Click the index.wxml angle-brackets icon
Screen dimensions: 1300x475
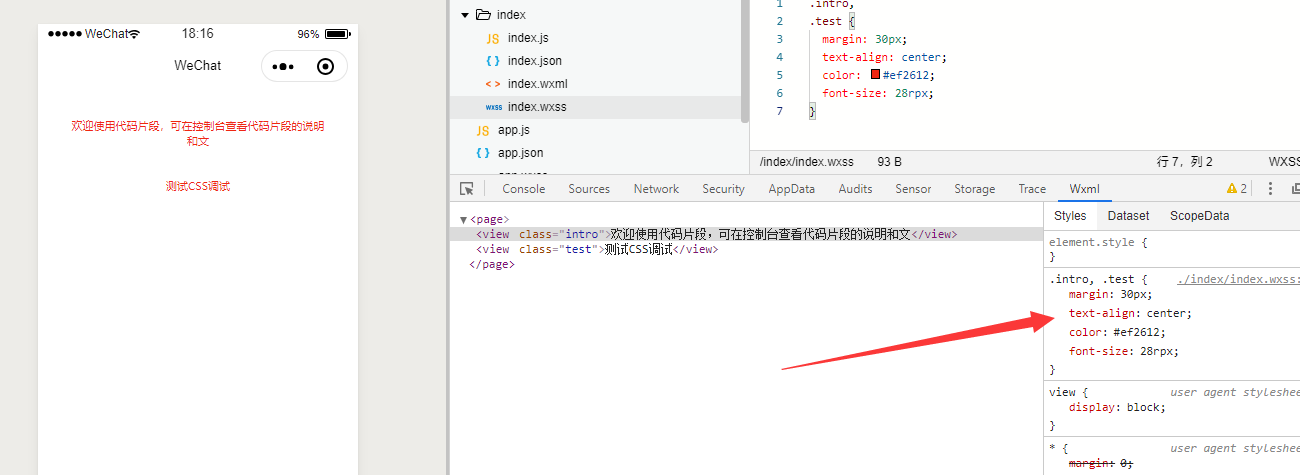[492, 84]
